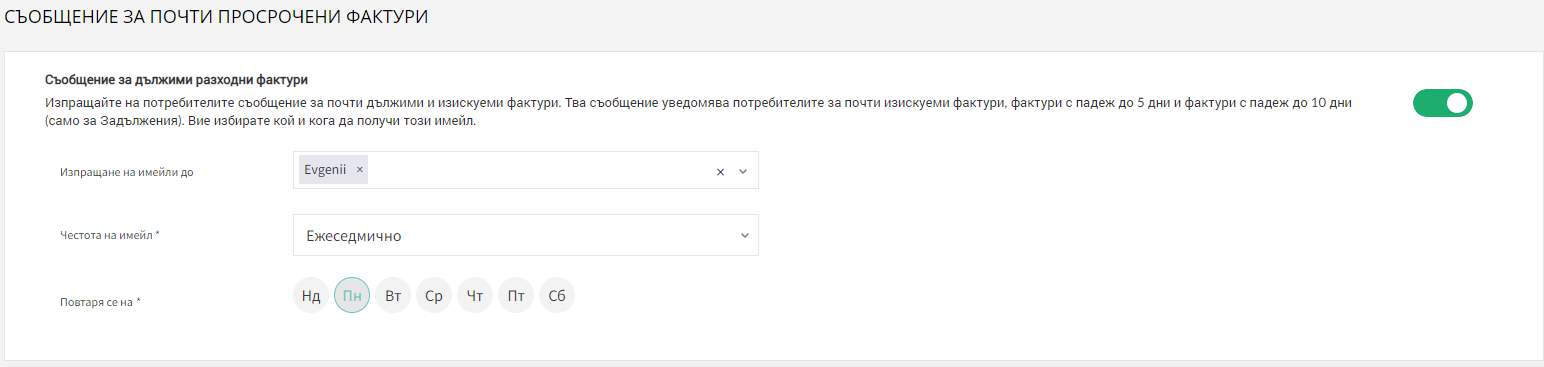Click the 'Честота на имейл' label
This screenshot has width=1544, height=367.
110,236
